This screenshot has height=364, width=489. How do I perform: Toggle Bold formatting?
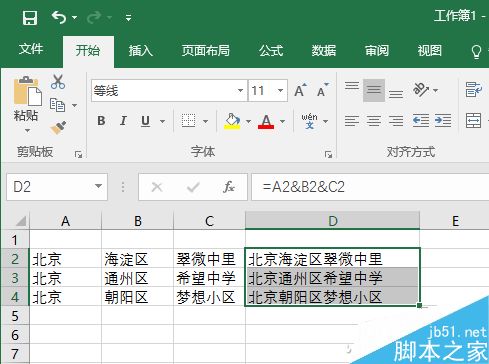pos(101,121)
